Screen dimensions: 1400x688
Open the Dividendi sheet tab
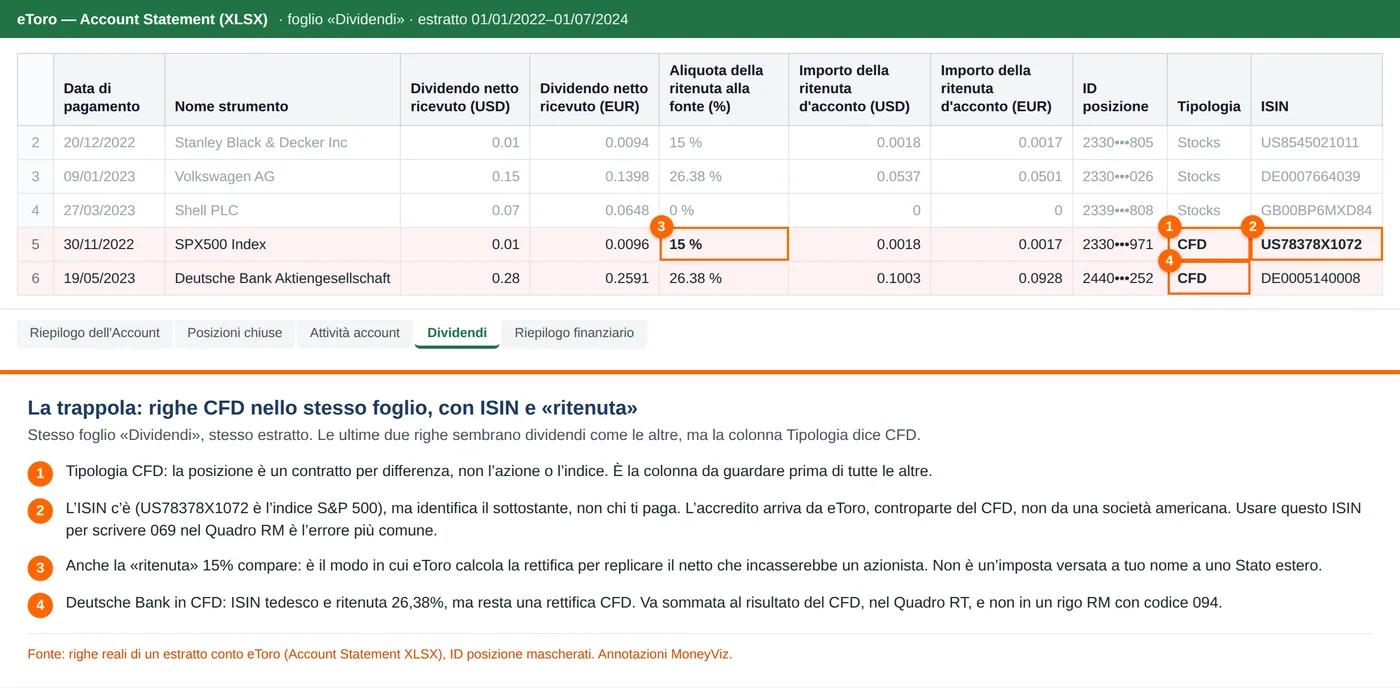pyautogui.click(x=457, y=333)
